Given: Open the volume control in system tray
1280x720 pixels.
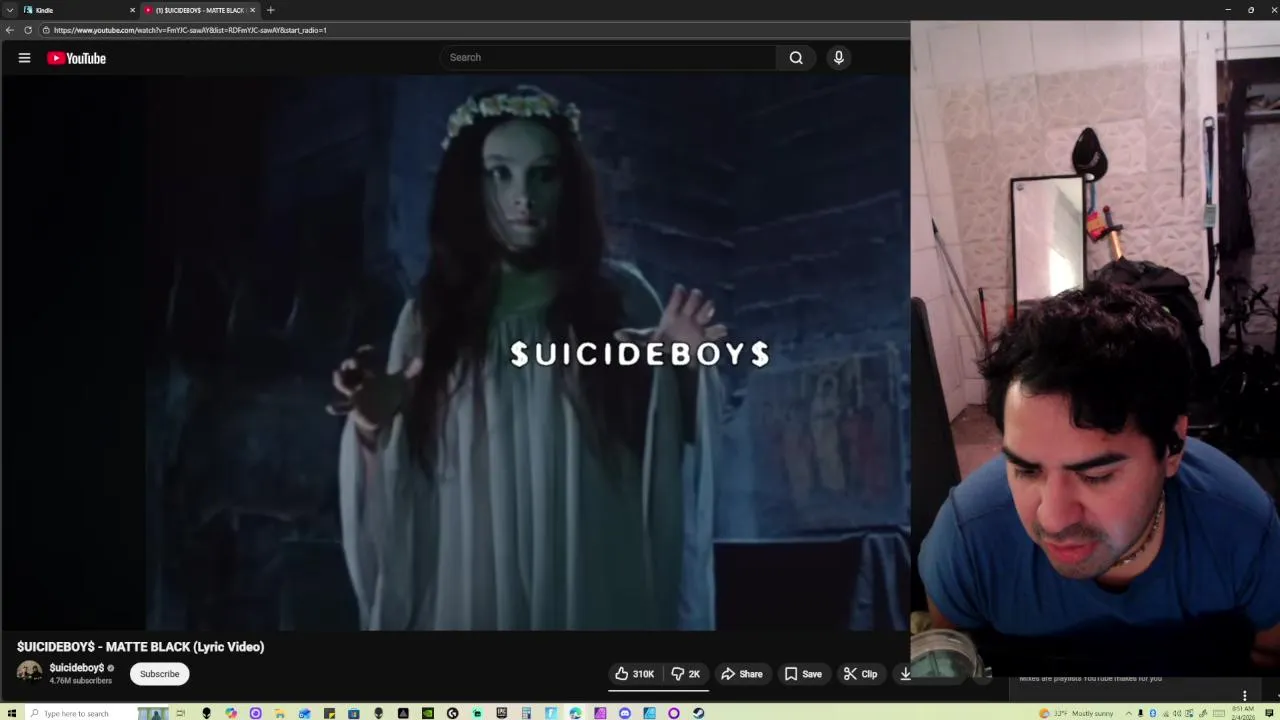Looking at the screenshot, I should point(1177,713).
